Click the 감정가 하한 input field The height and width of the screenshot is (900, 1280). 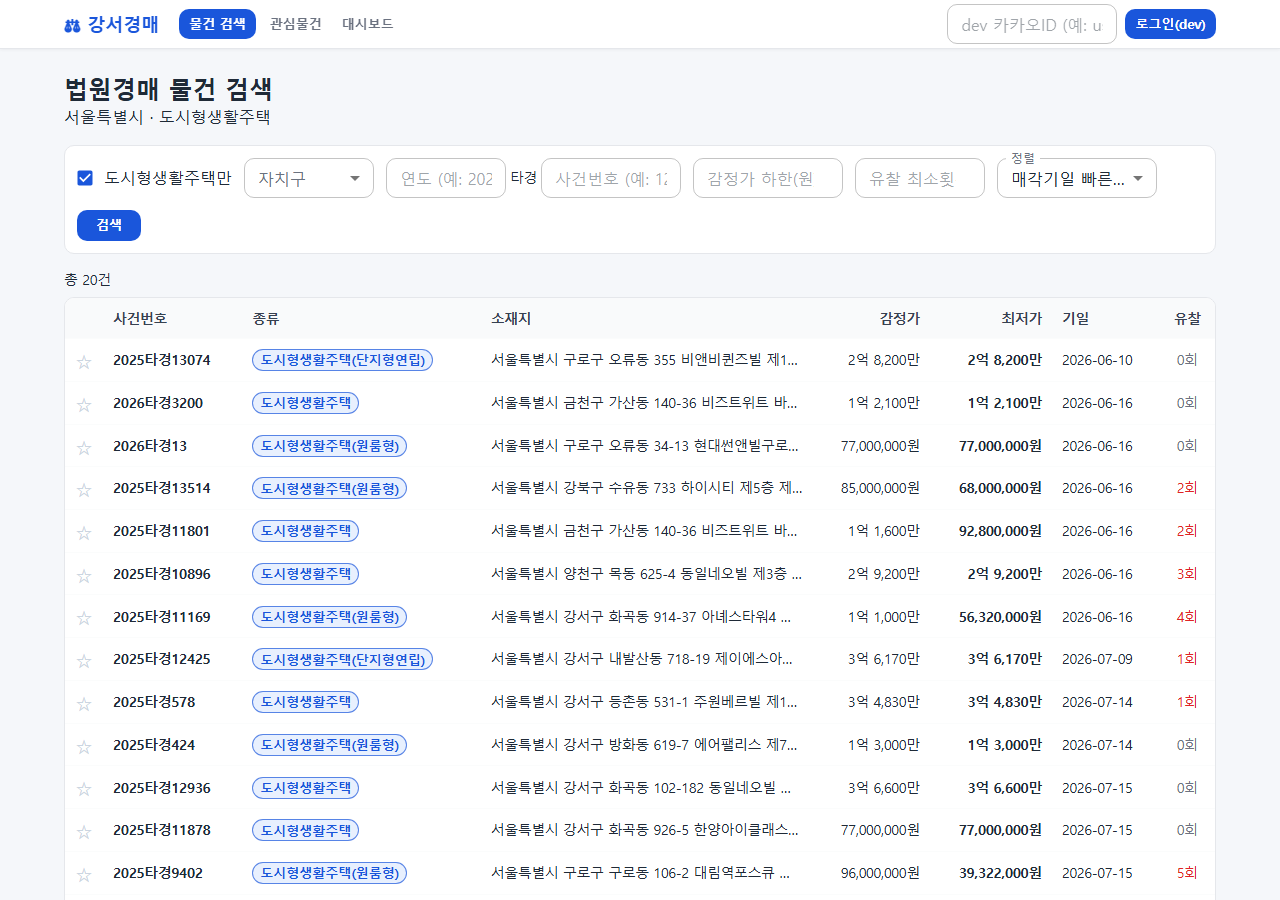coord(768,178)
